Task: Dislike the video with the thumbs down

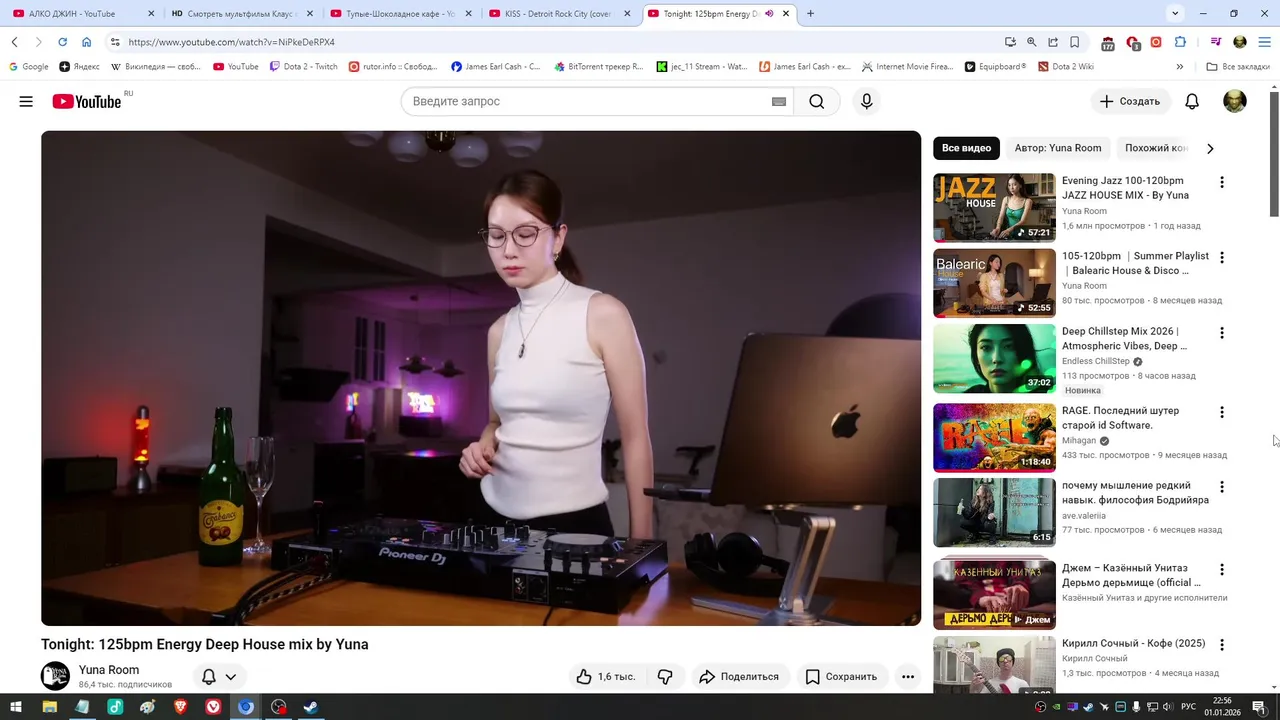Action: (x=665, y=677)
